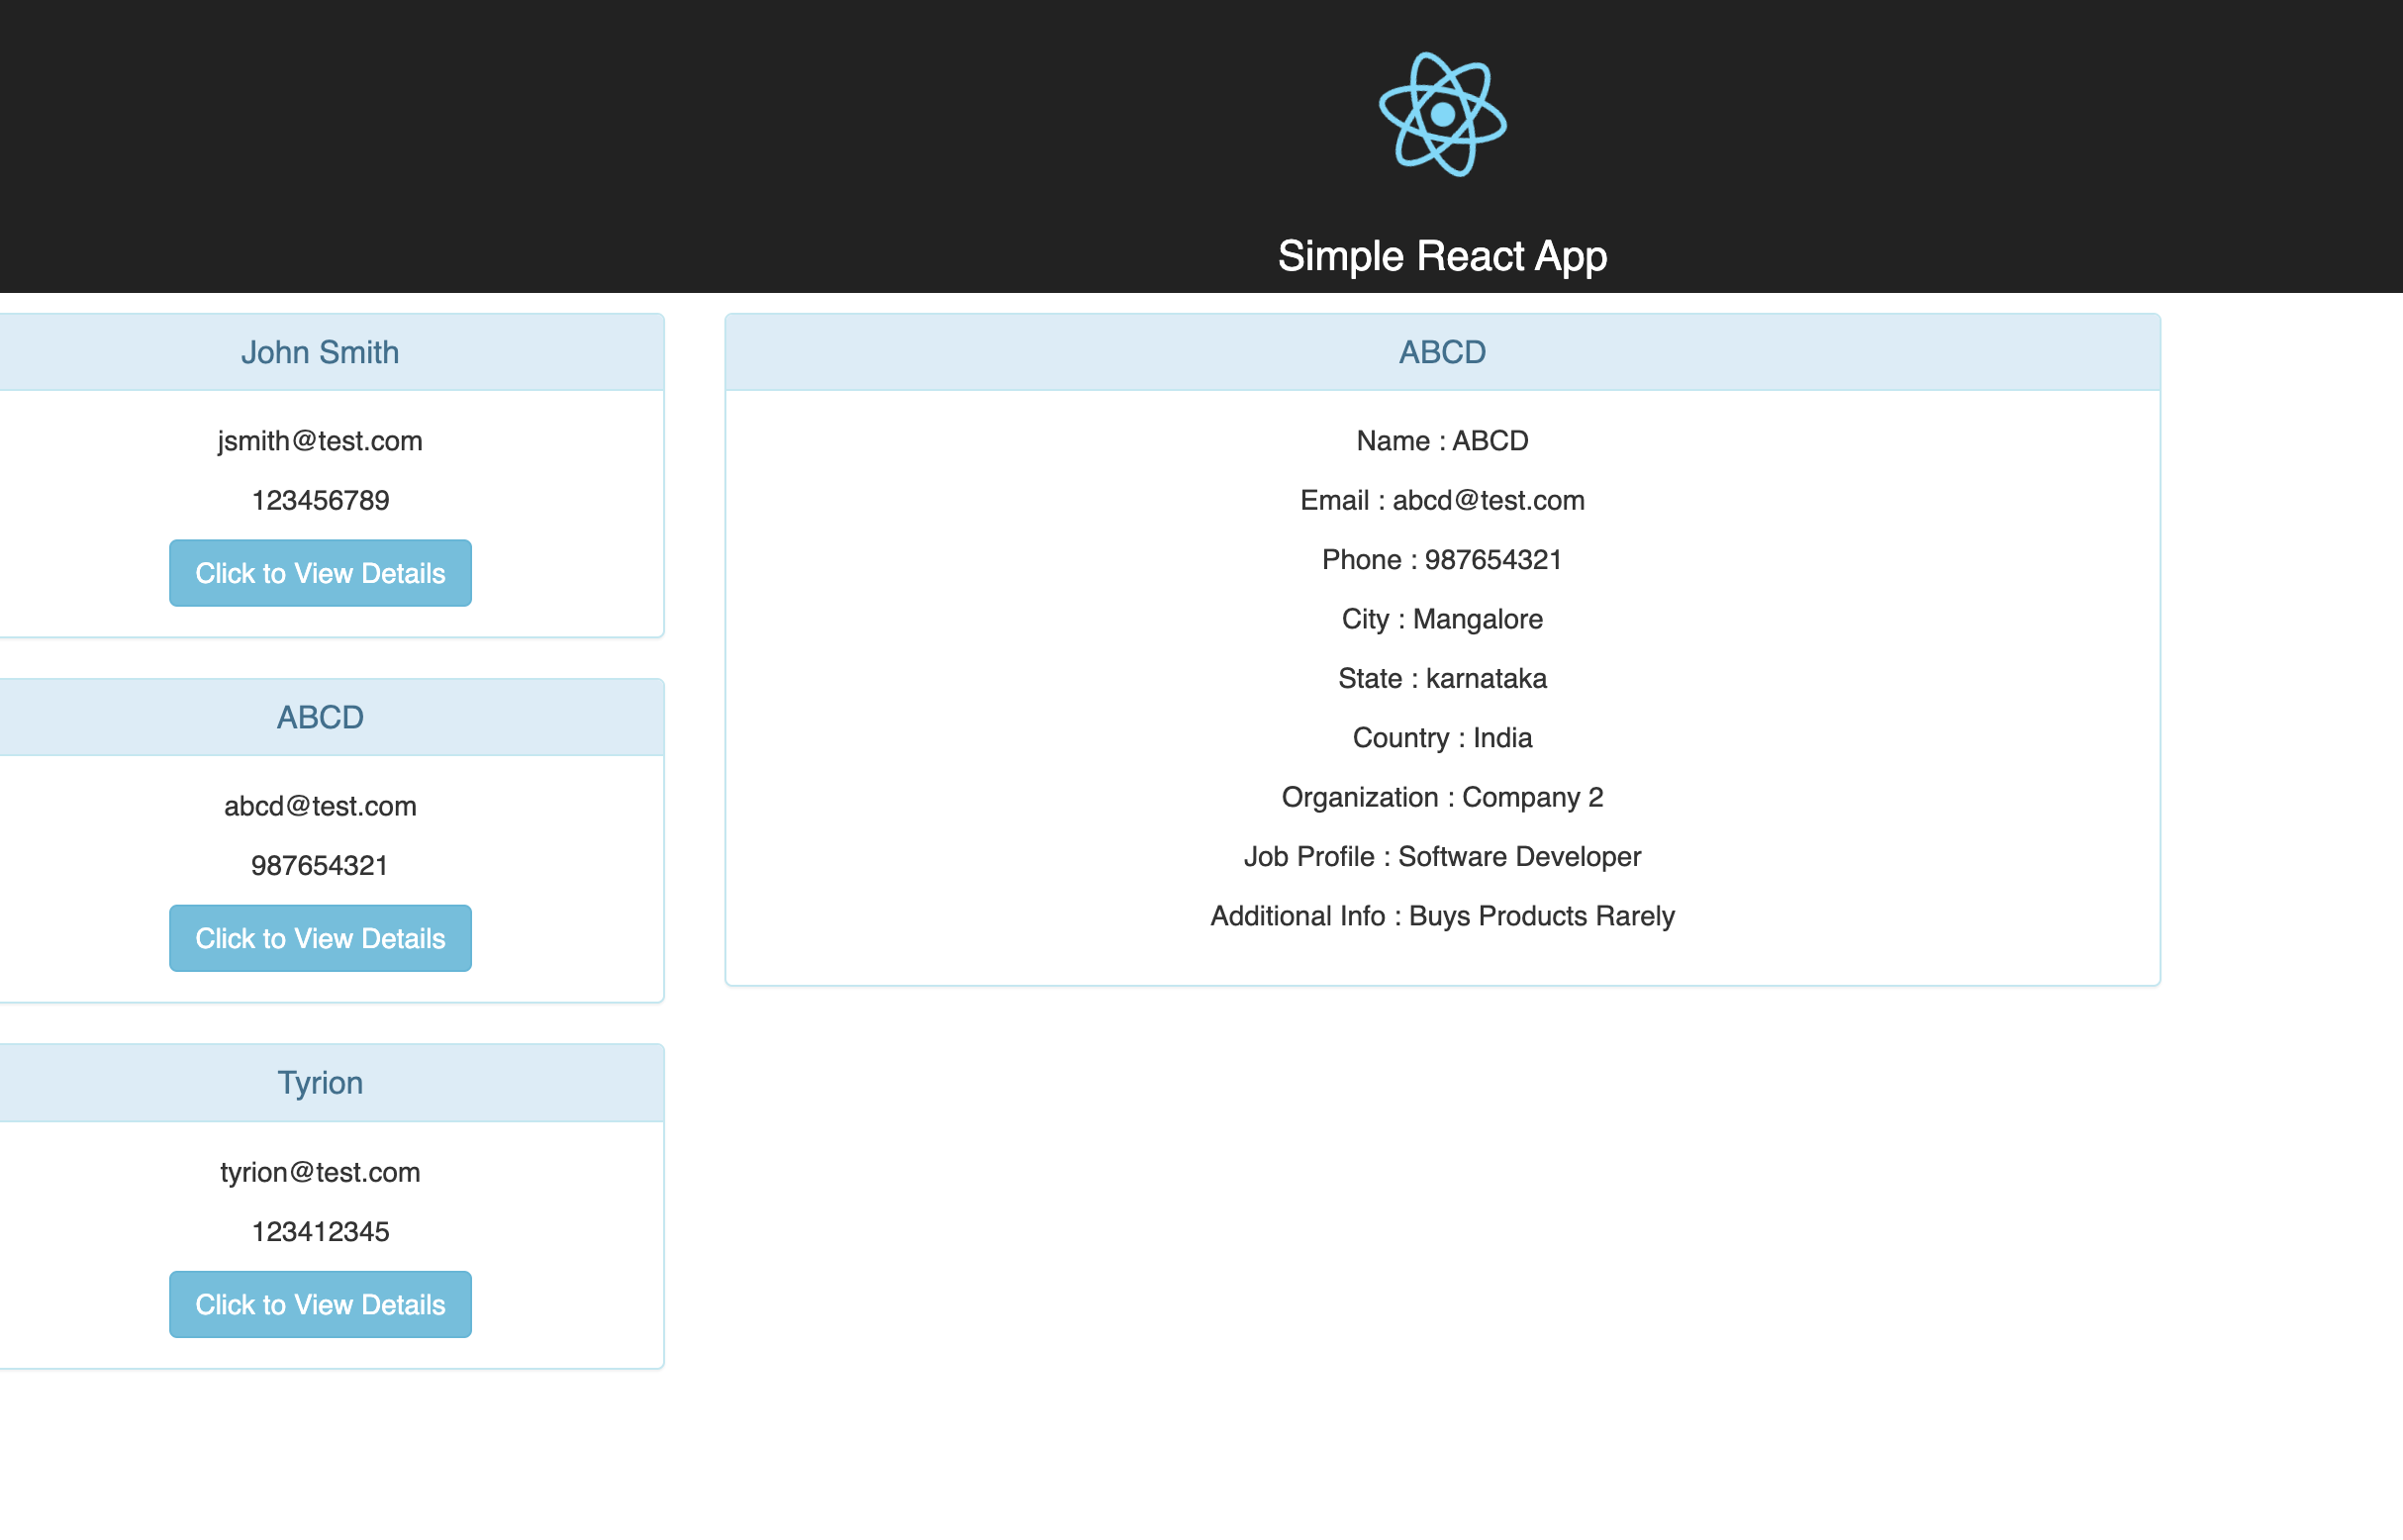Click email abcd@test.com on ABCD card
The height and width of the screenshot is (1540, 2403).
coord(320,806)
